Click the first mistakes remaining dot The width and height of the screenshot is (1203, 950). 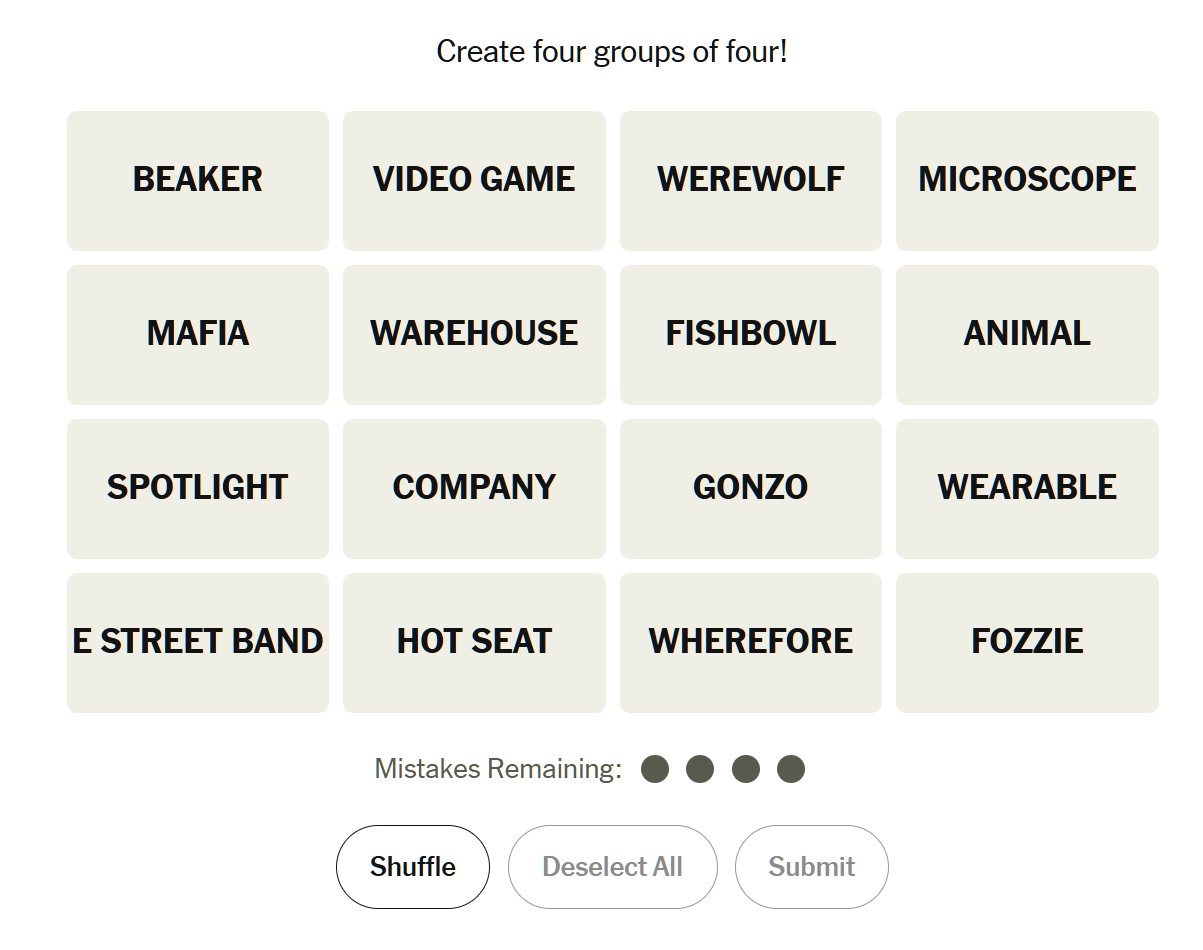[x=655, y=769]
